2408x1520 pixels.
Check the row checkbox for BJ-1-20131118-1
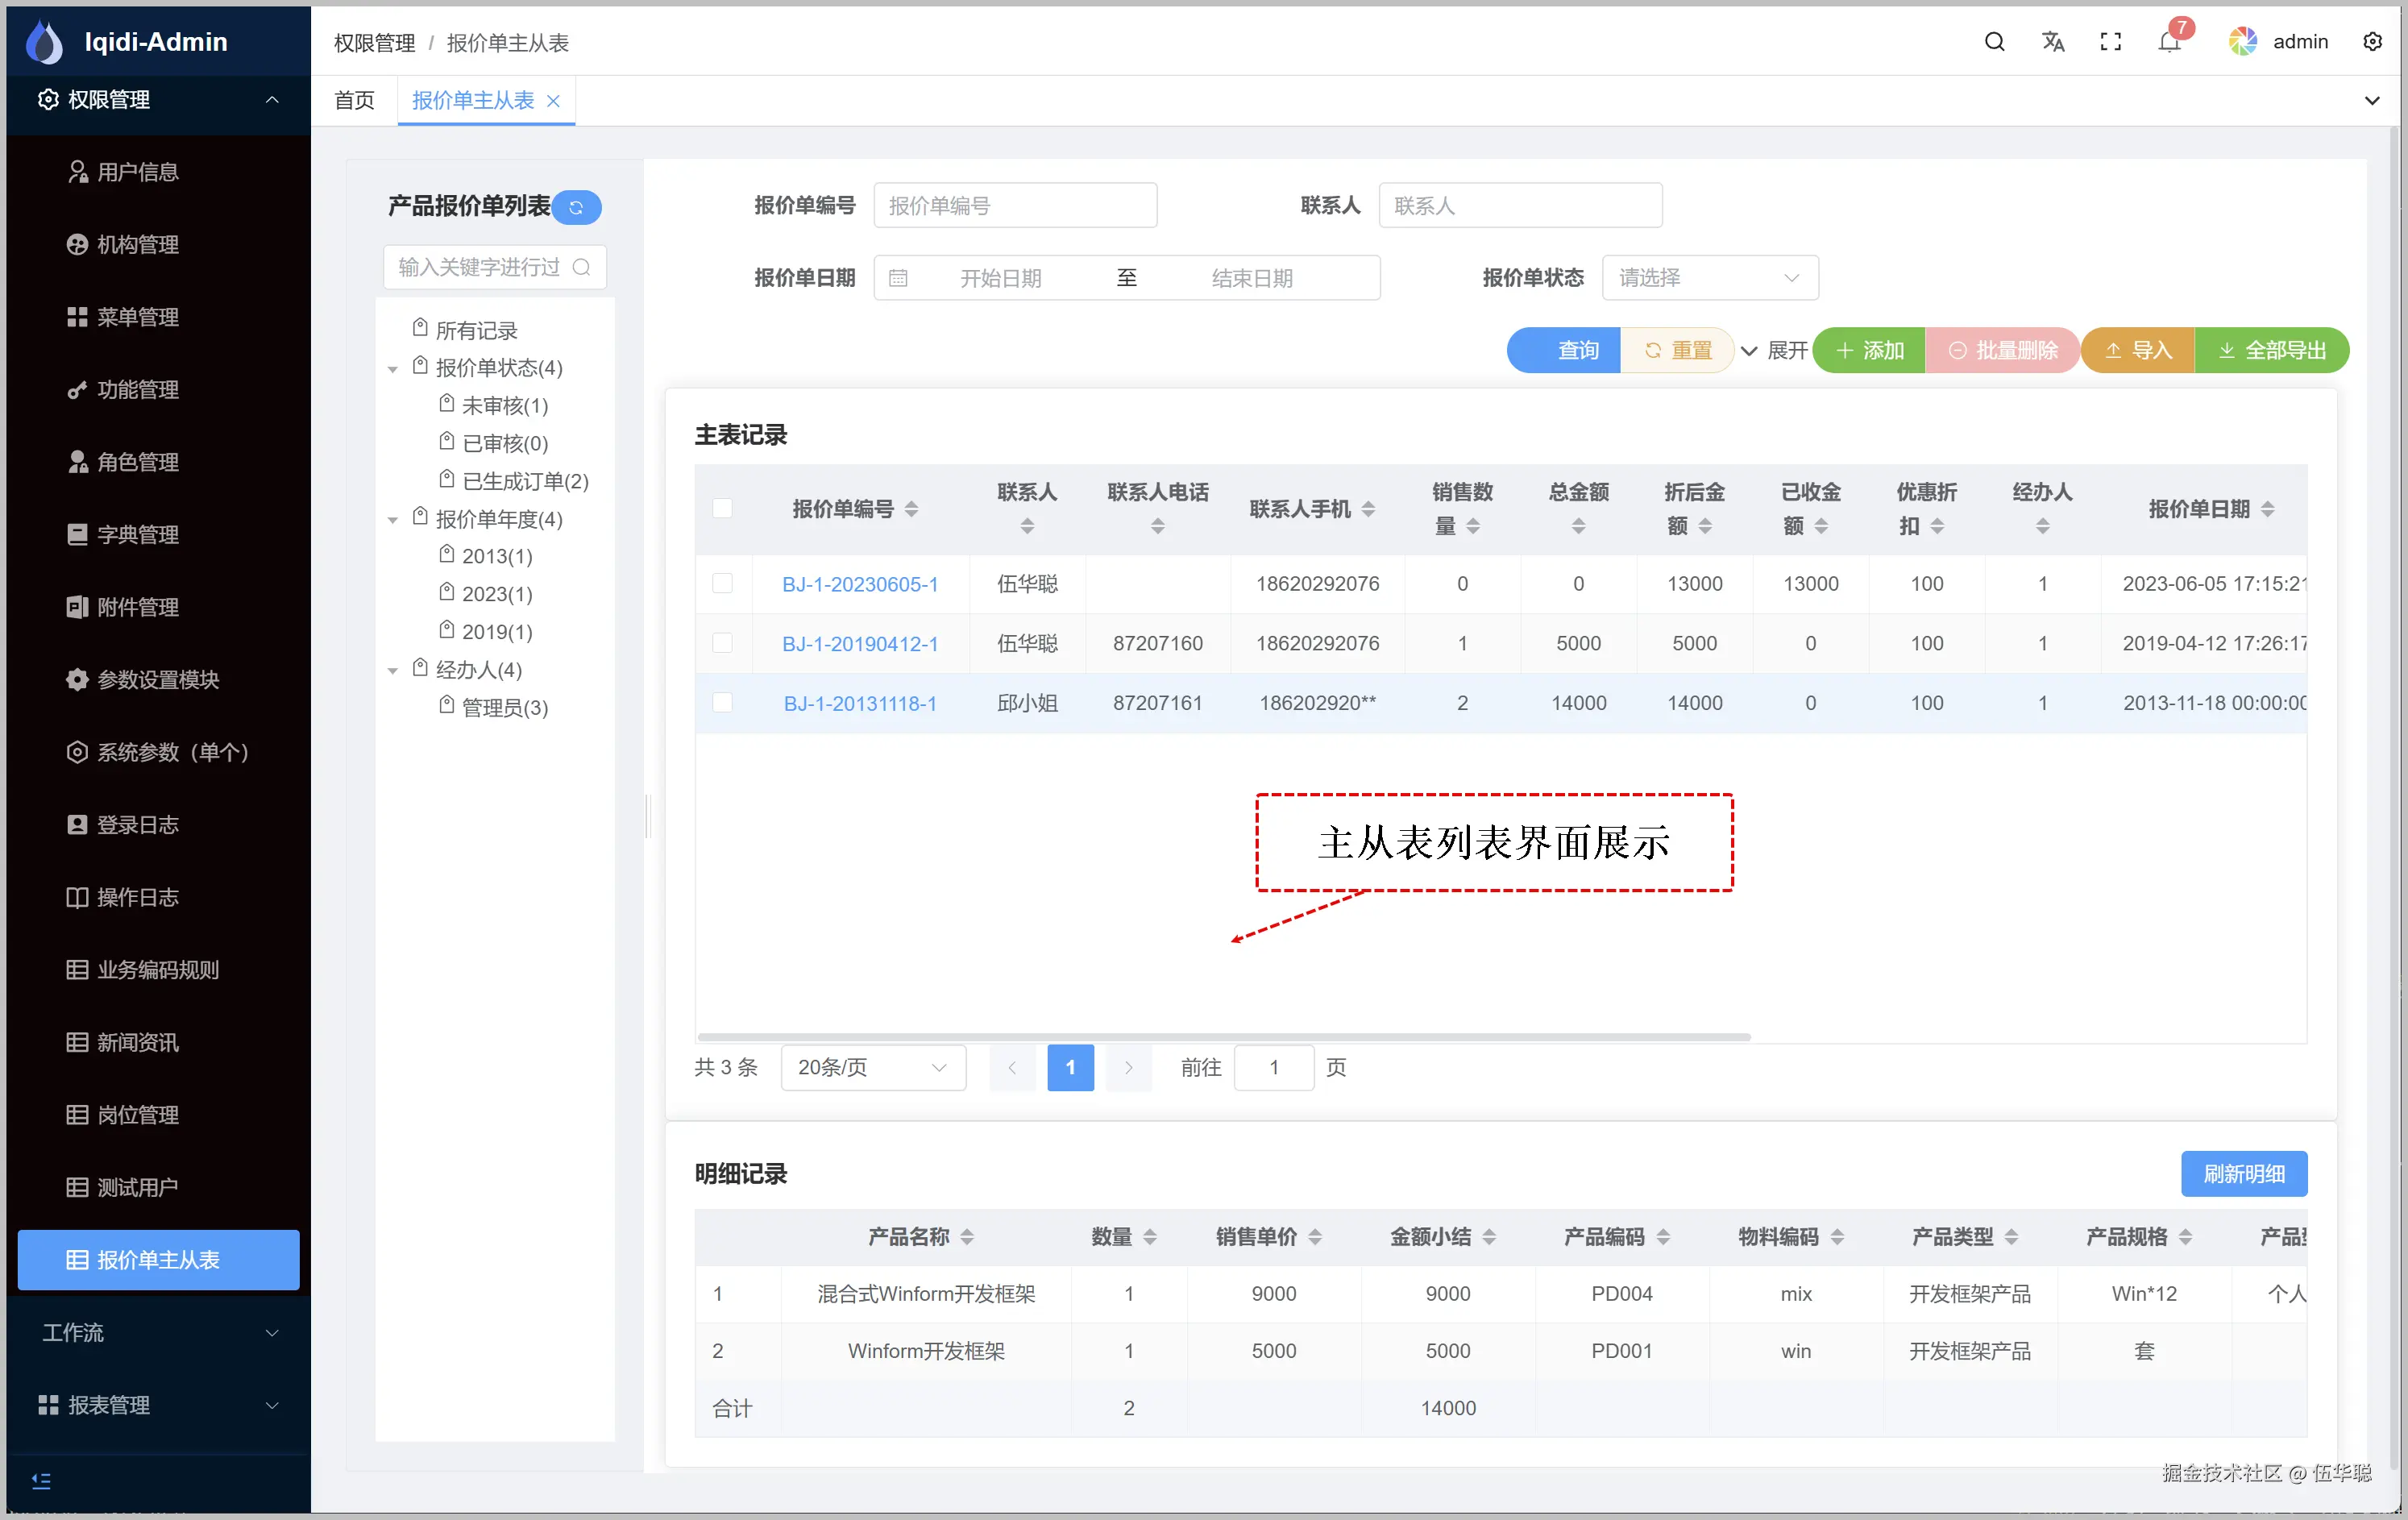[x=722, y=703]
